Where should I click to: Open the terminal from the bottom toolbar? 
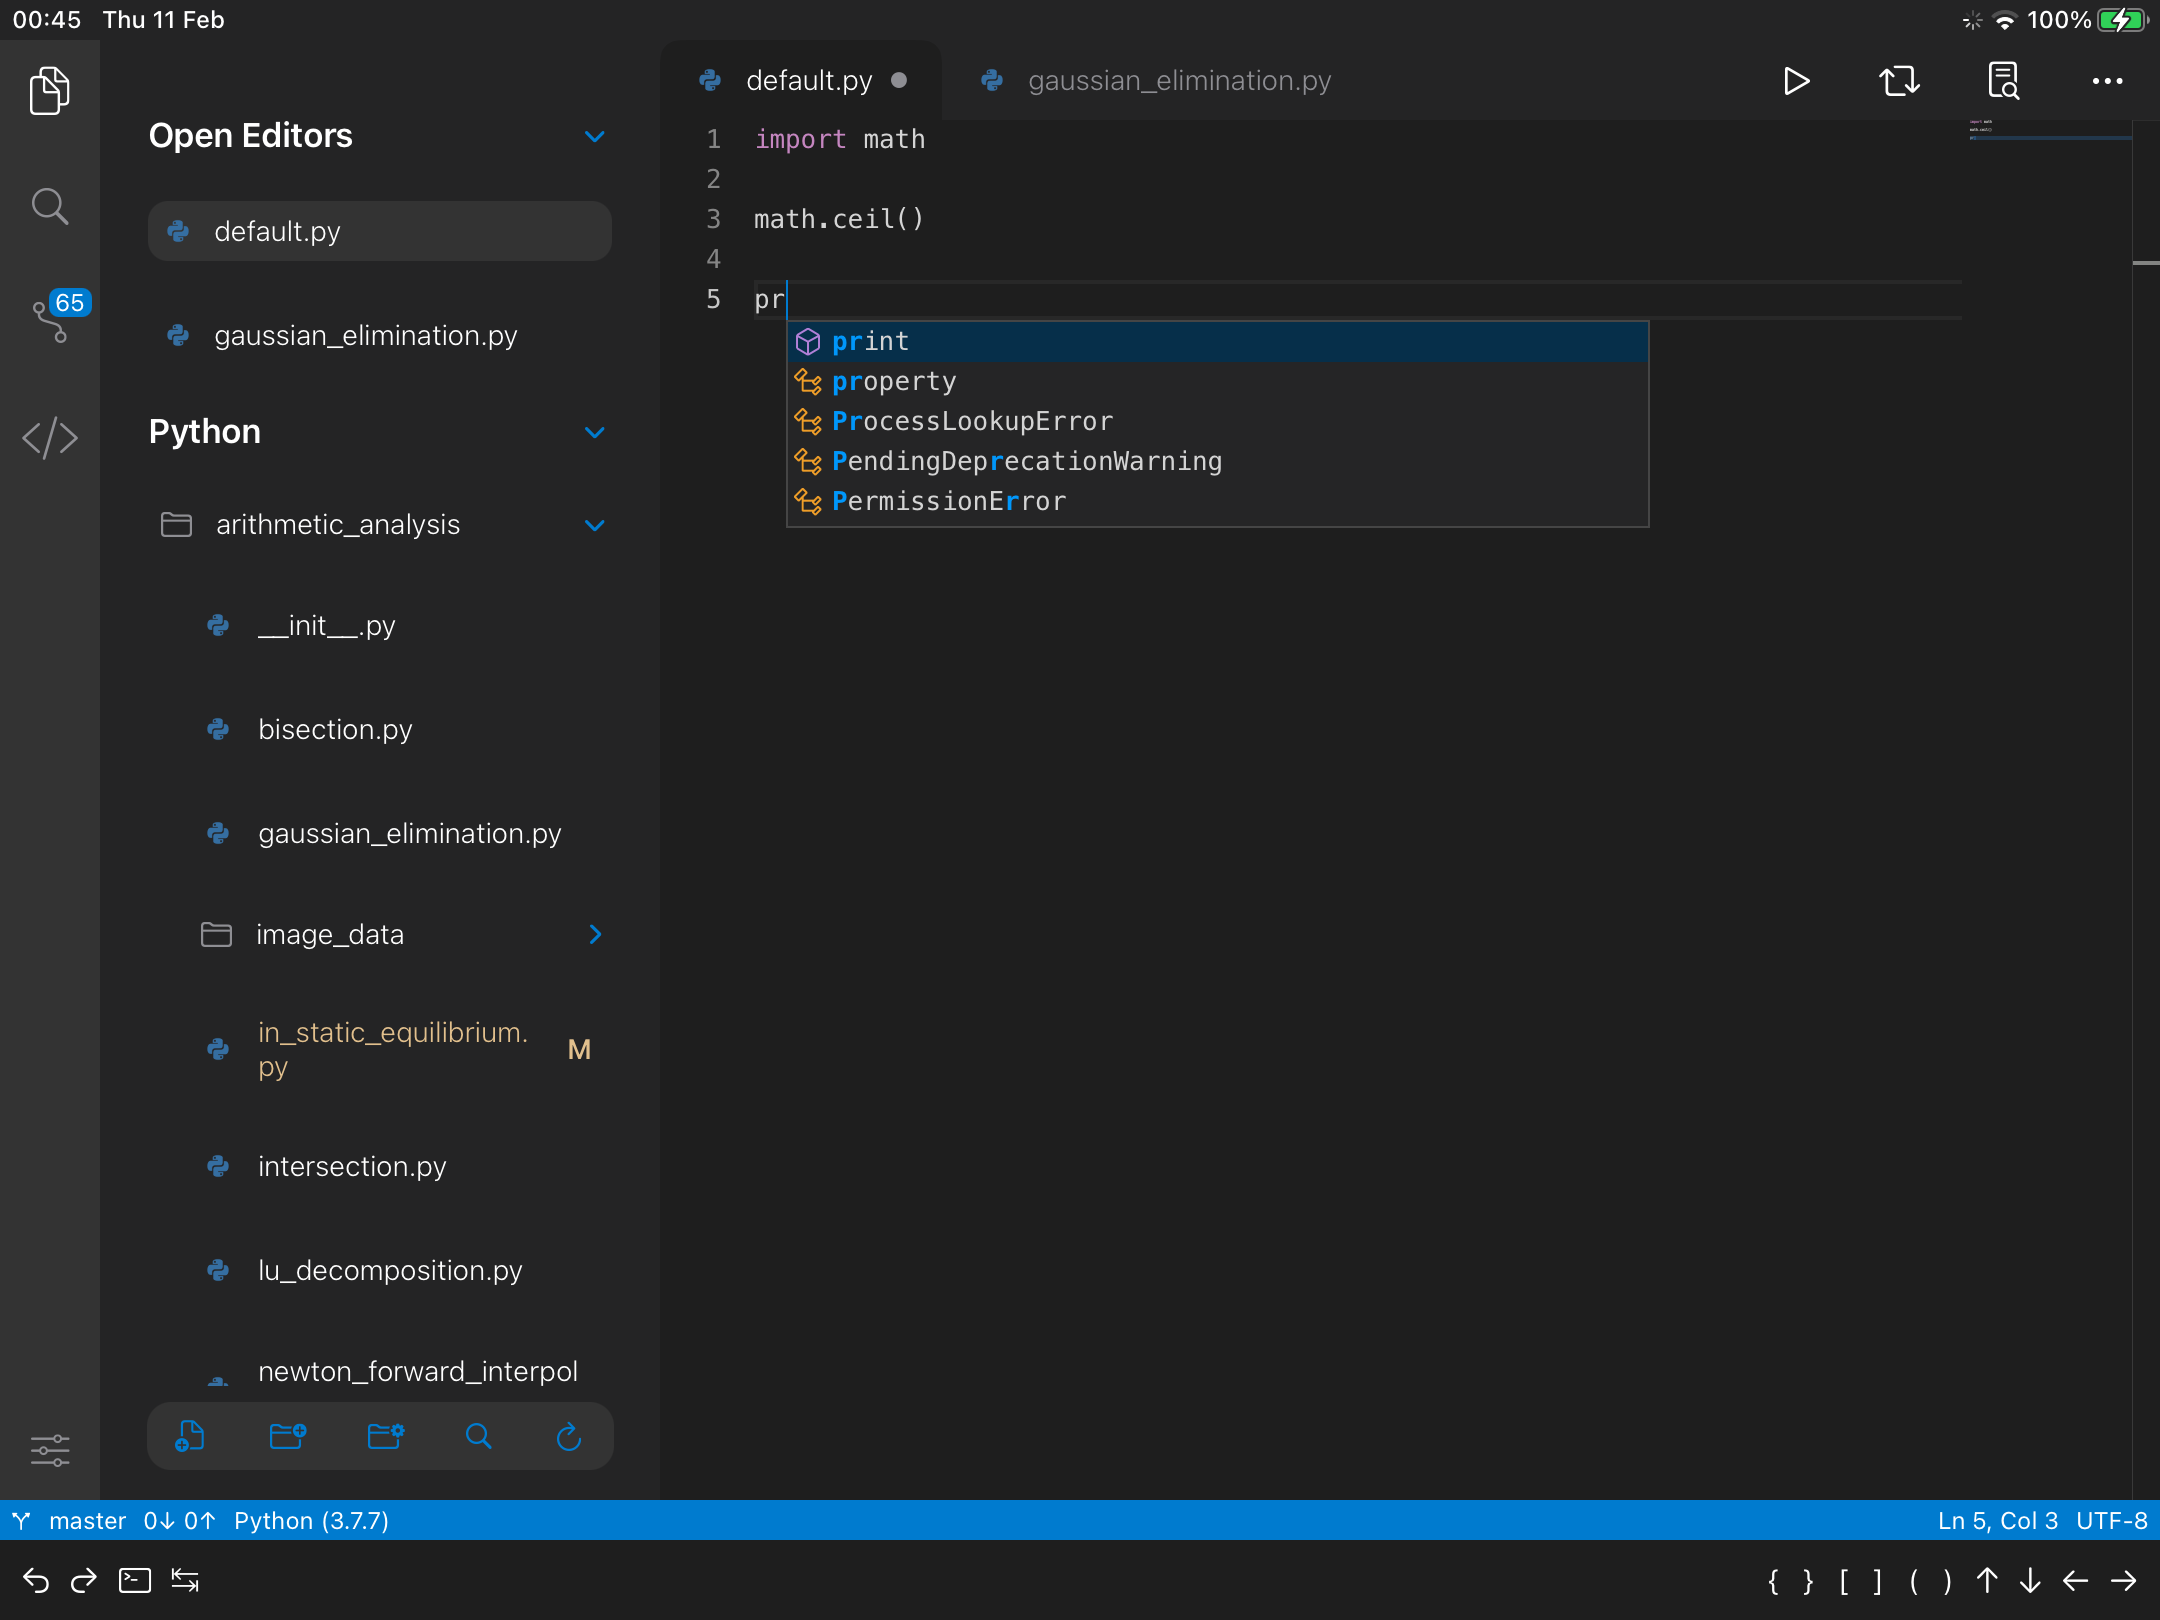pos(135,1580)
